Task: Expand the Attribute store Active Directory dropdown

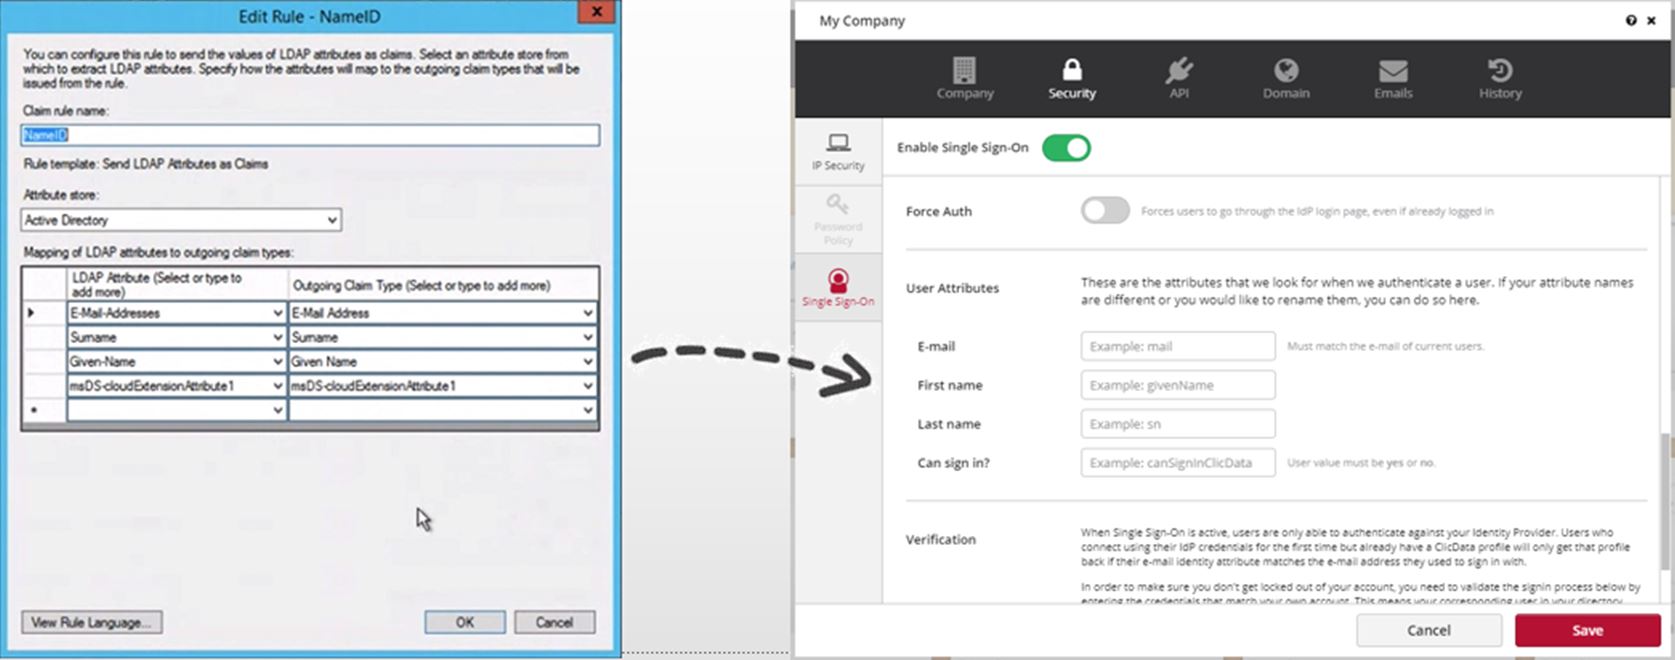Action: pyautogui.click(x=332, y=220)
